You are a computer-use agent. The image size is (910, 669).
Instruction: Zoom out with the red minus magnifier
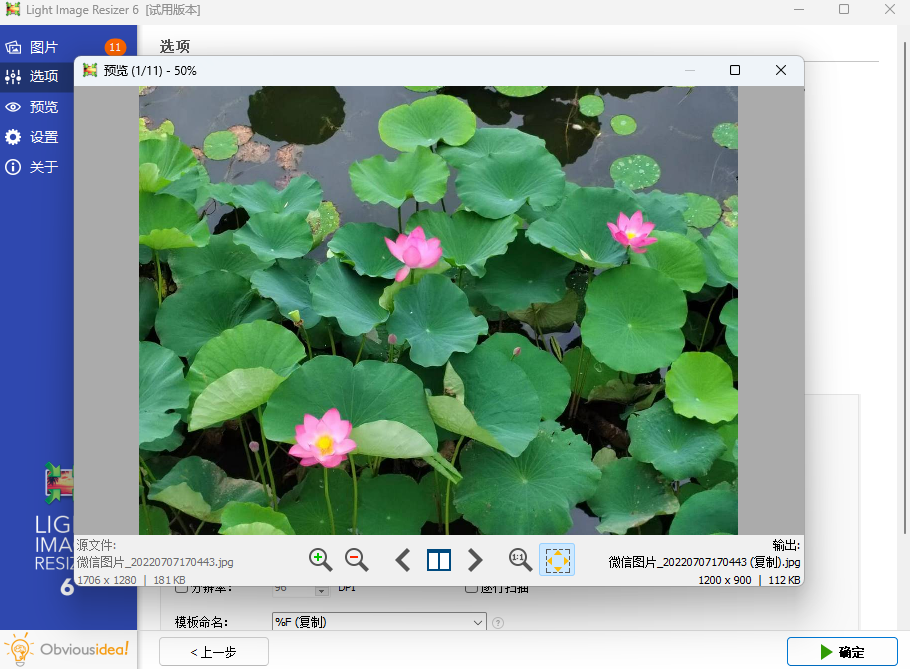click(x=356, y=560)
